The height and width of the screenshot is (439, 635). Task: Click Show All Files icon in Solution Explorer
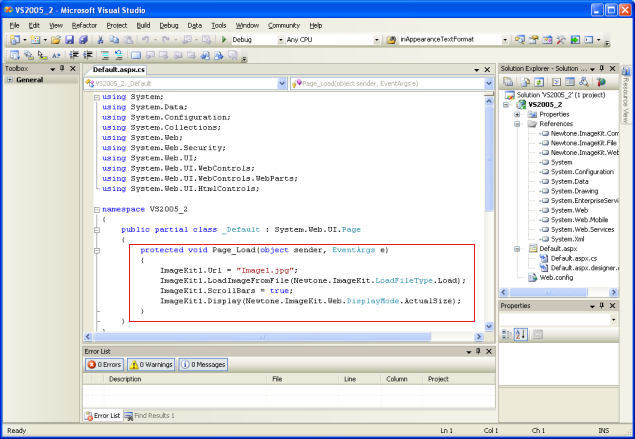[x=525, y=82]
